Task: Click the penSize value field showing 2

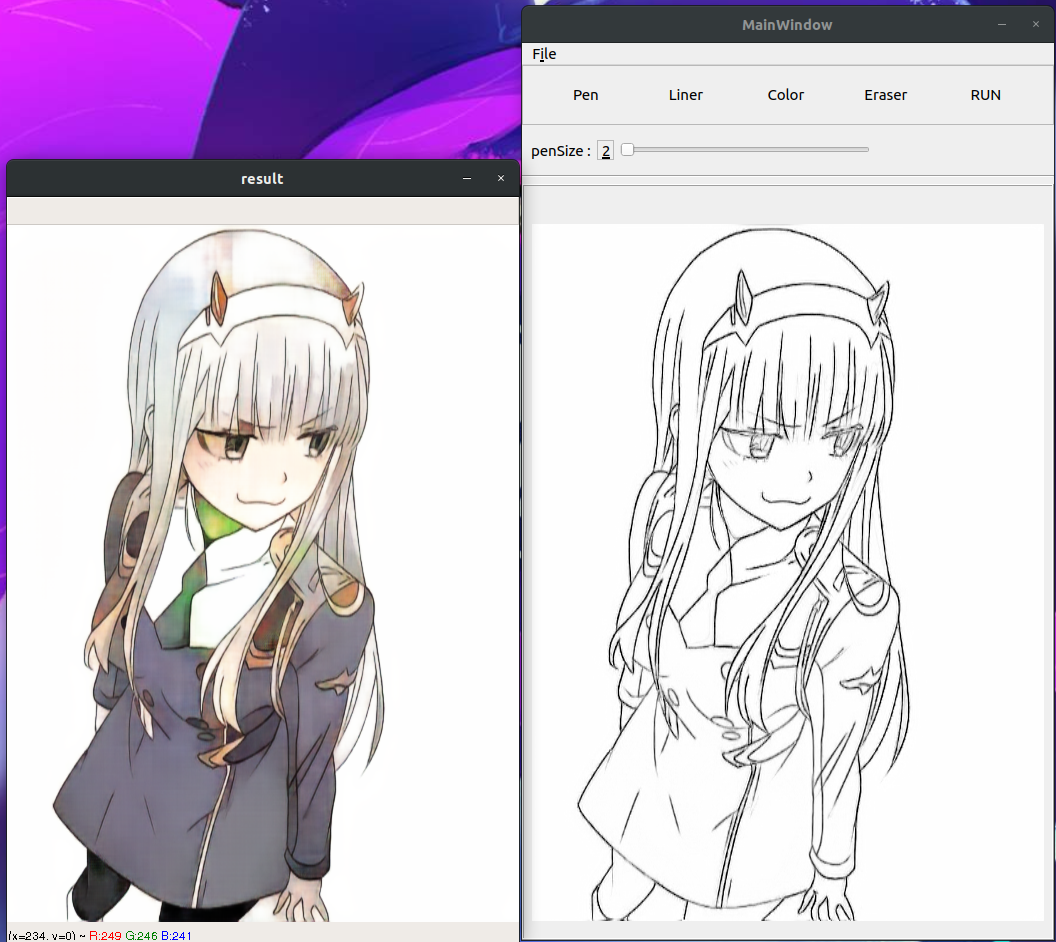Action: [605, 151]
